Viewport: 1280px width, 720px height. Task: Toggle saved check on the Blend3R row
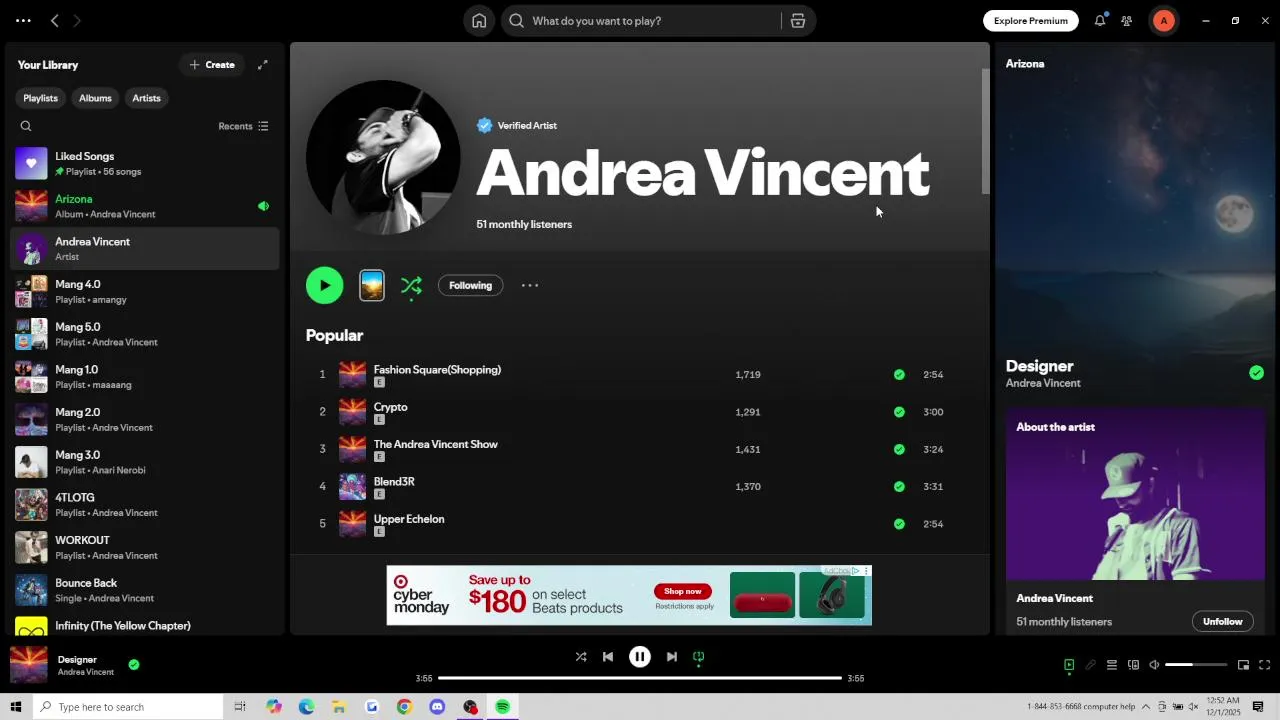[899, 487]
